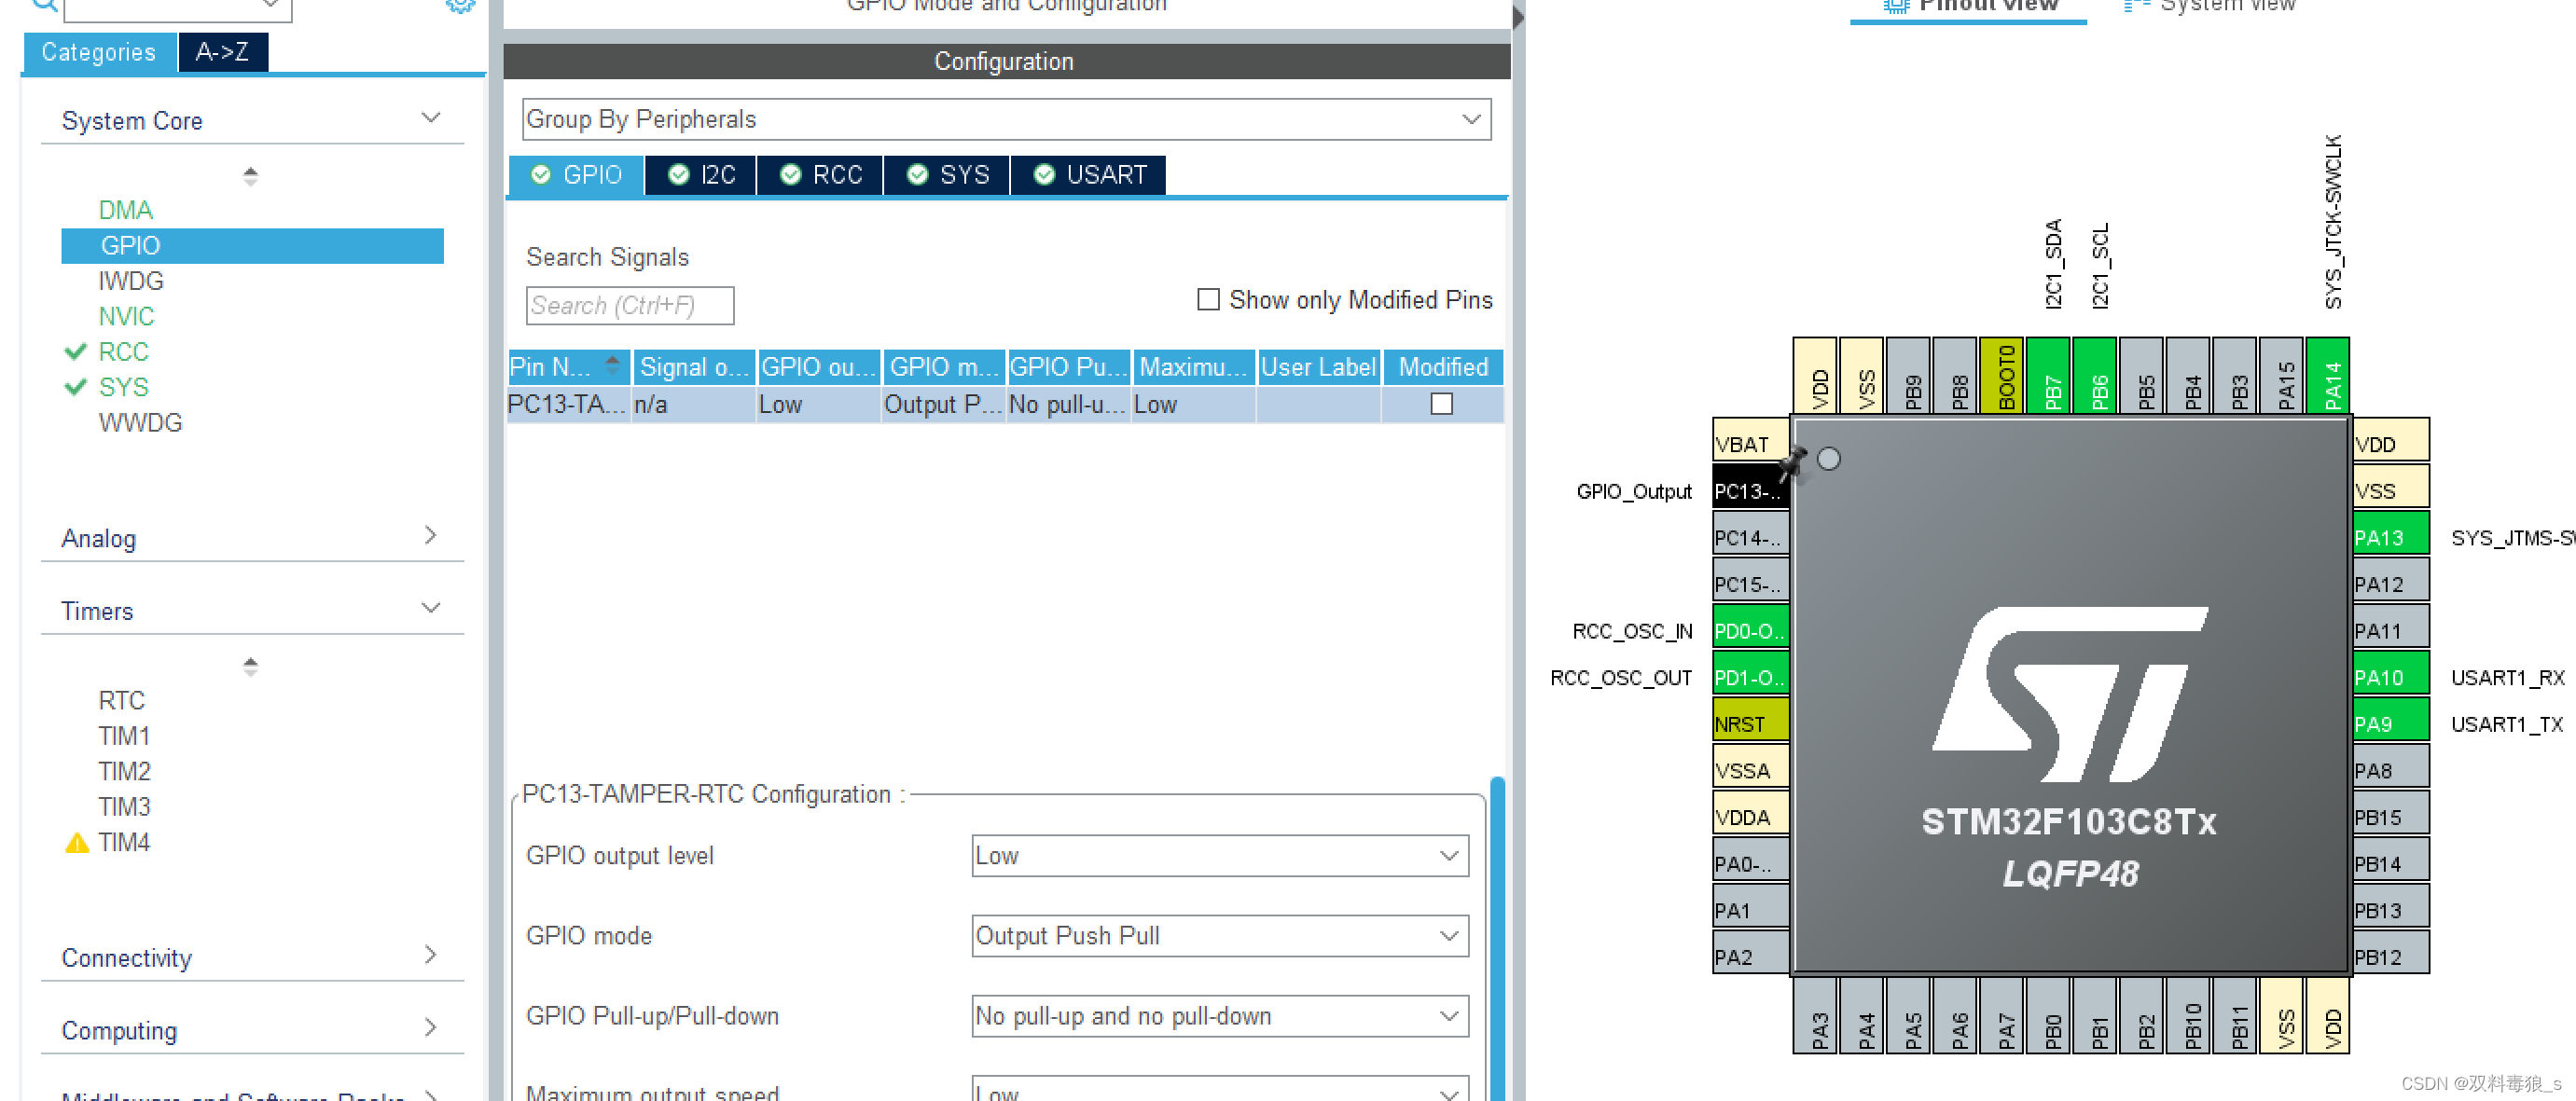
Task: Open the I2C configuration tab
Action: (x=701, y=175)
